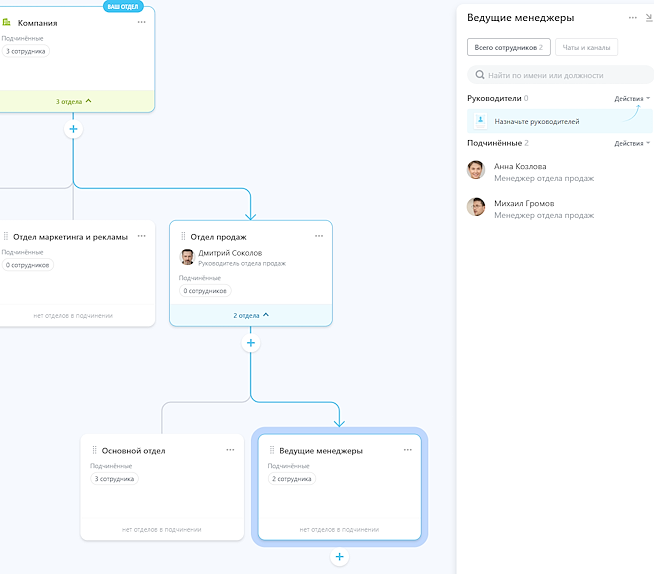Click plus button below Ведущие менеджеры card
Image resolution: width=654 pixels, height=574 pixels.
pos(340,556)
